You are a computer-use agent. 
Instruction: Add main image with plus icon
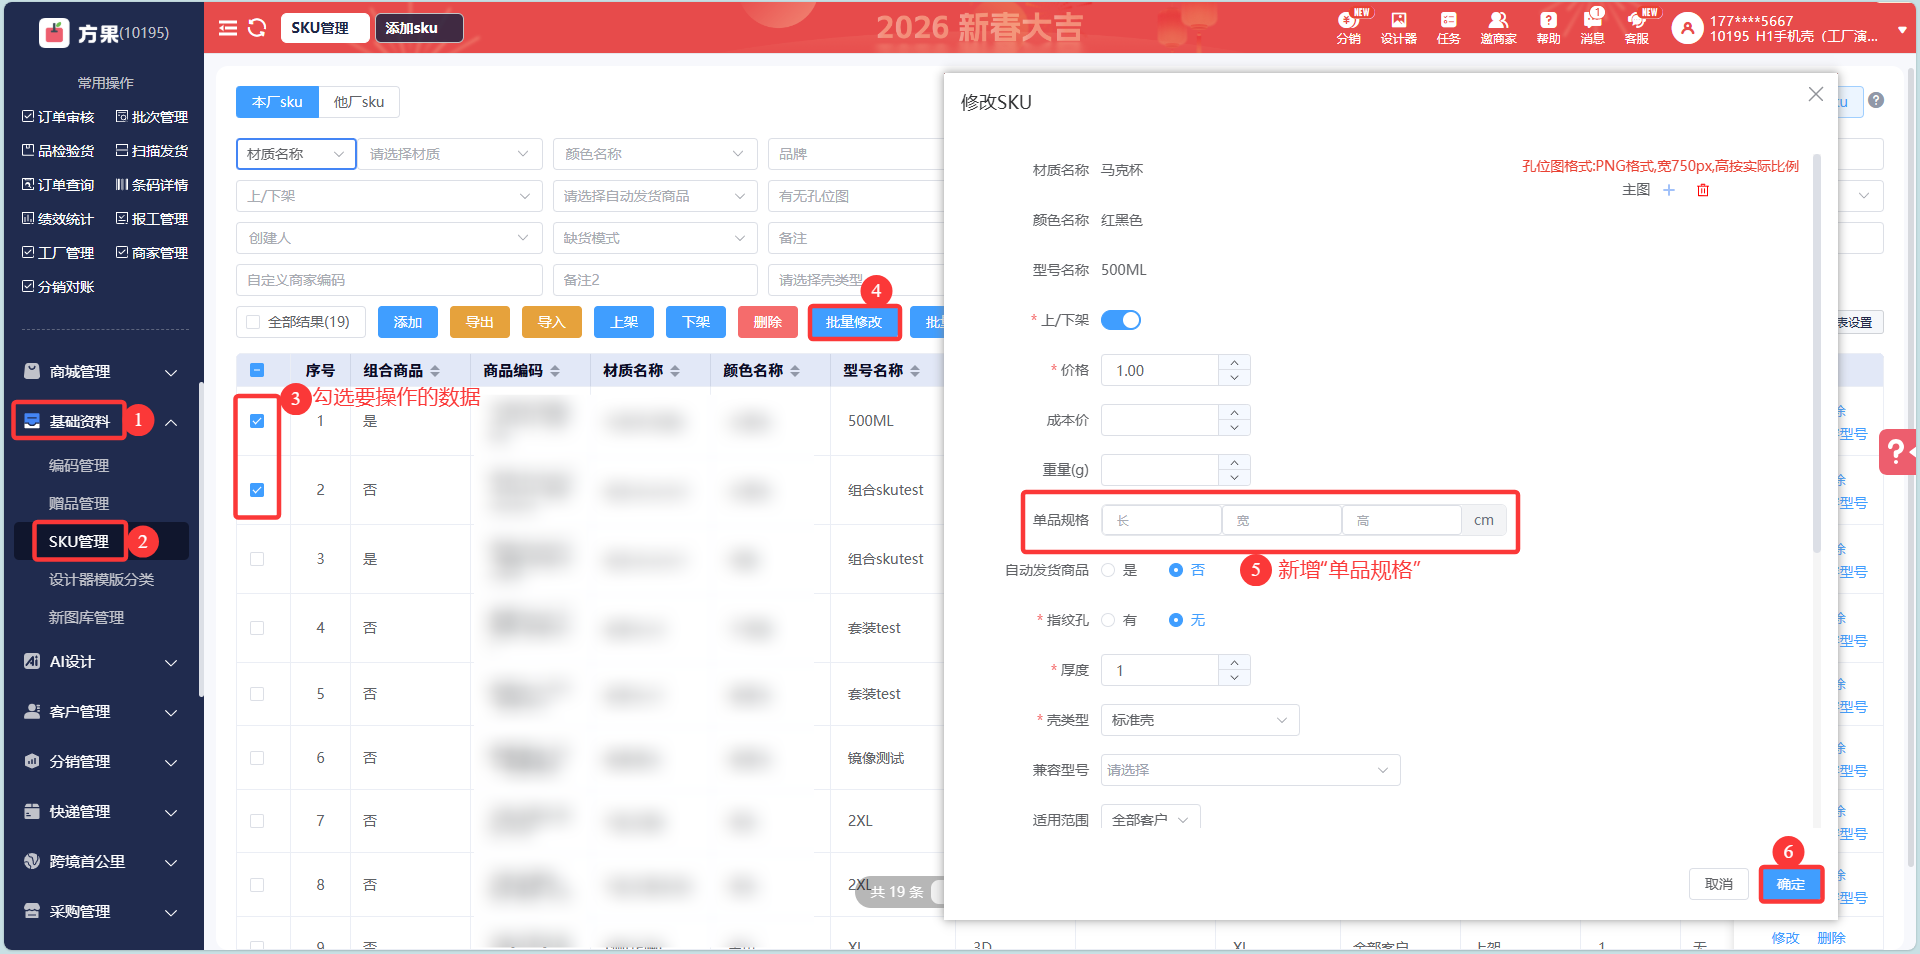(x=1669, y=190)
